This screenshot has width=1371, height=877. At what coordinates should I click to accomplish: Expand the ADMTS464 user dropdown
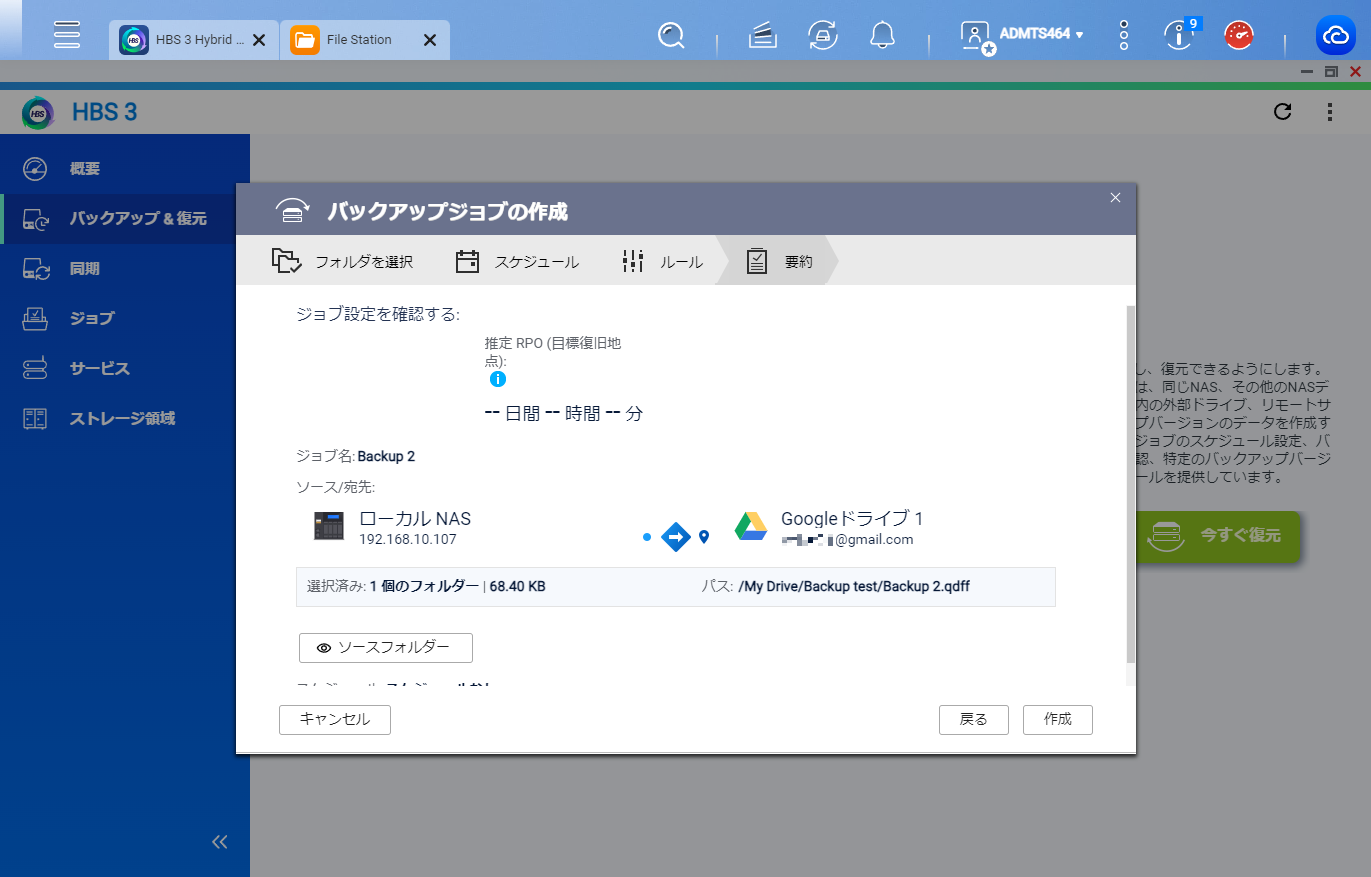click(1042, 34)
